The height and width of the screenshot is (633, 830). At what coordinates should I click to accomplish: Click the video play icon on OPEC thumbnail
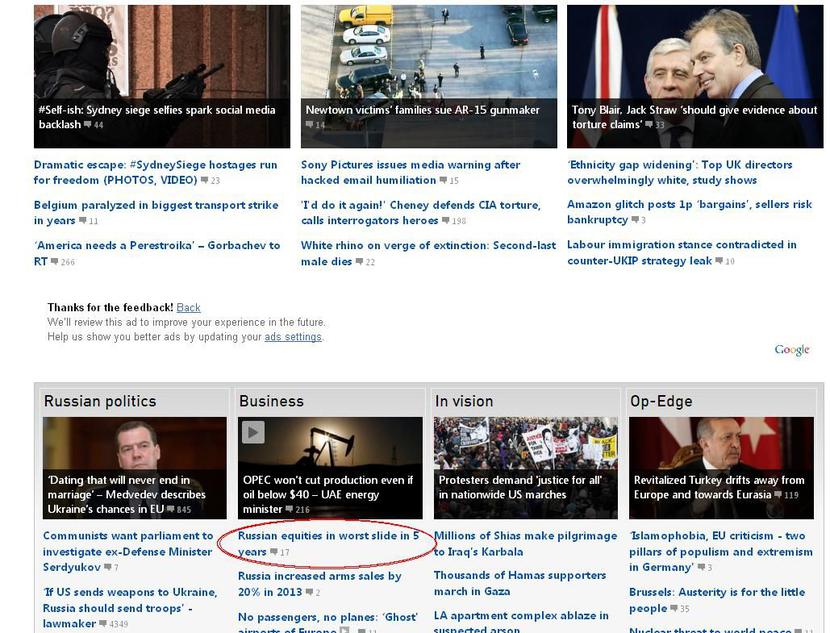coord(253,432)
